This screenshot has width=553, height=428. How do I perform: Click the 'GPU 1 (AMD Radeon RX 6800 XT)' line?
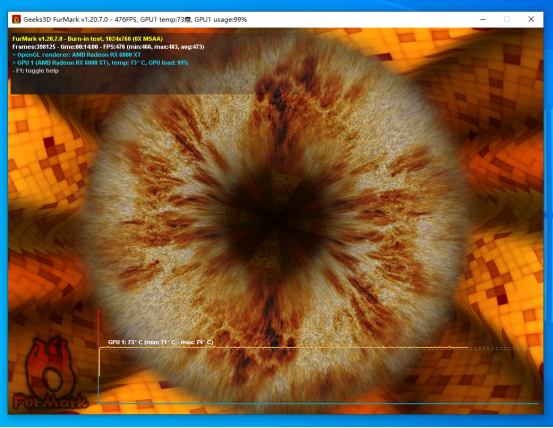click(x=100, y=63)
